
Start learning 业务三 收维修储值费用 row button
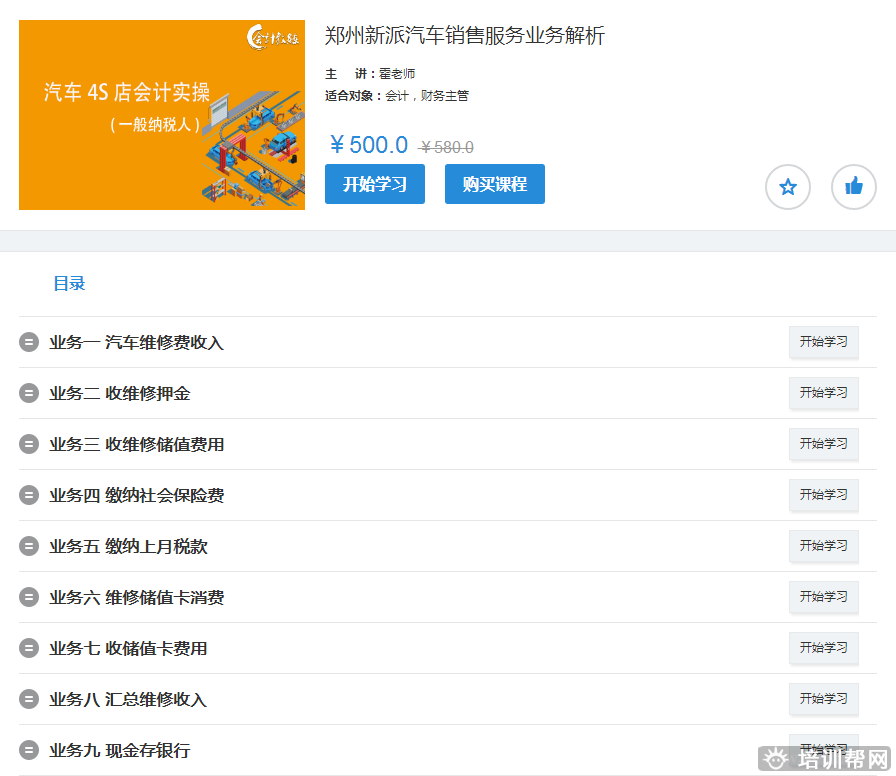click(823, 443)
